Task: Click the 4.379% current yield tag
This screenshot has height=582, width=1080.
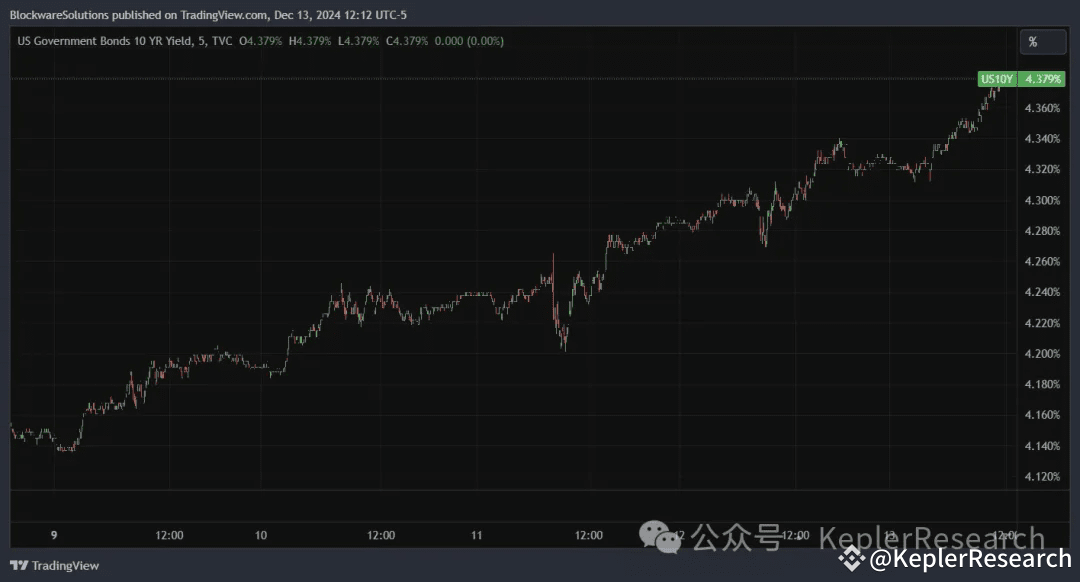Action: click(x=1043, y=79)
